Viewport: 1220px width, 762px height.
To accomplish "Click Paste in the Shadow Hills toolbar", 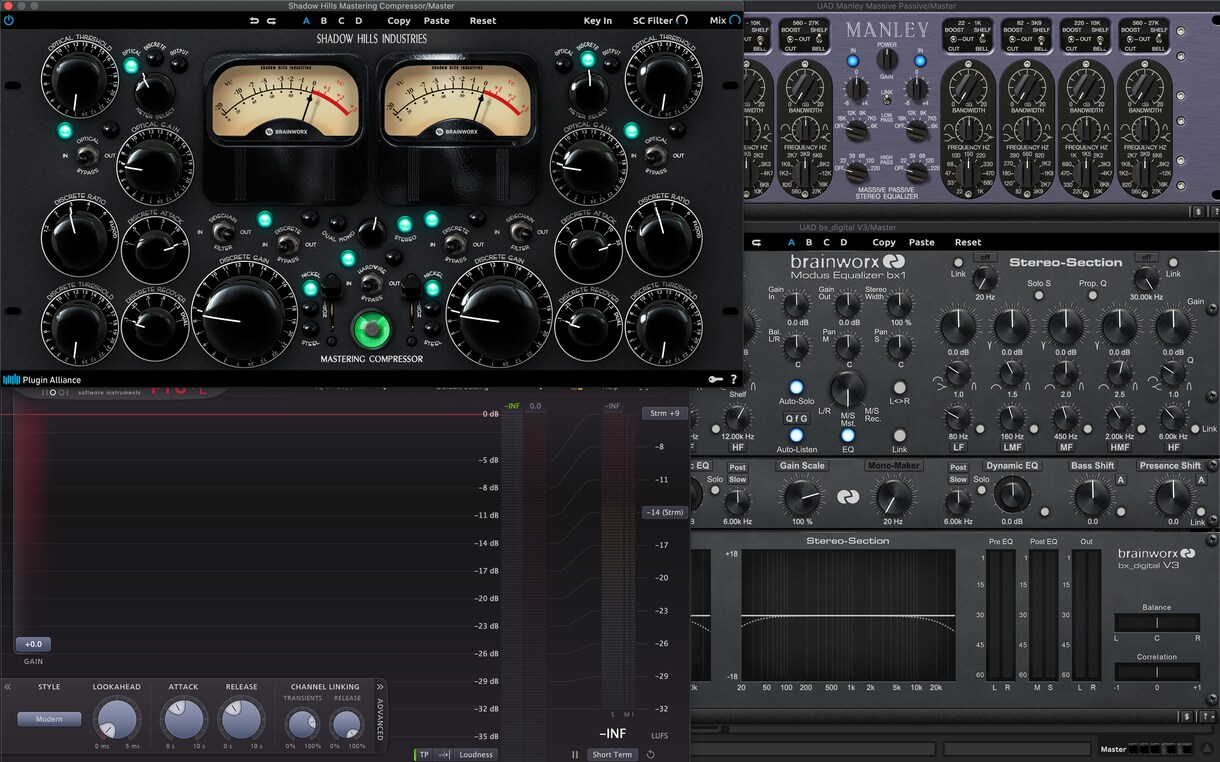I will [437, 20].
